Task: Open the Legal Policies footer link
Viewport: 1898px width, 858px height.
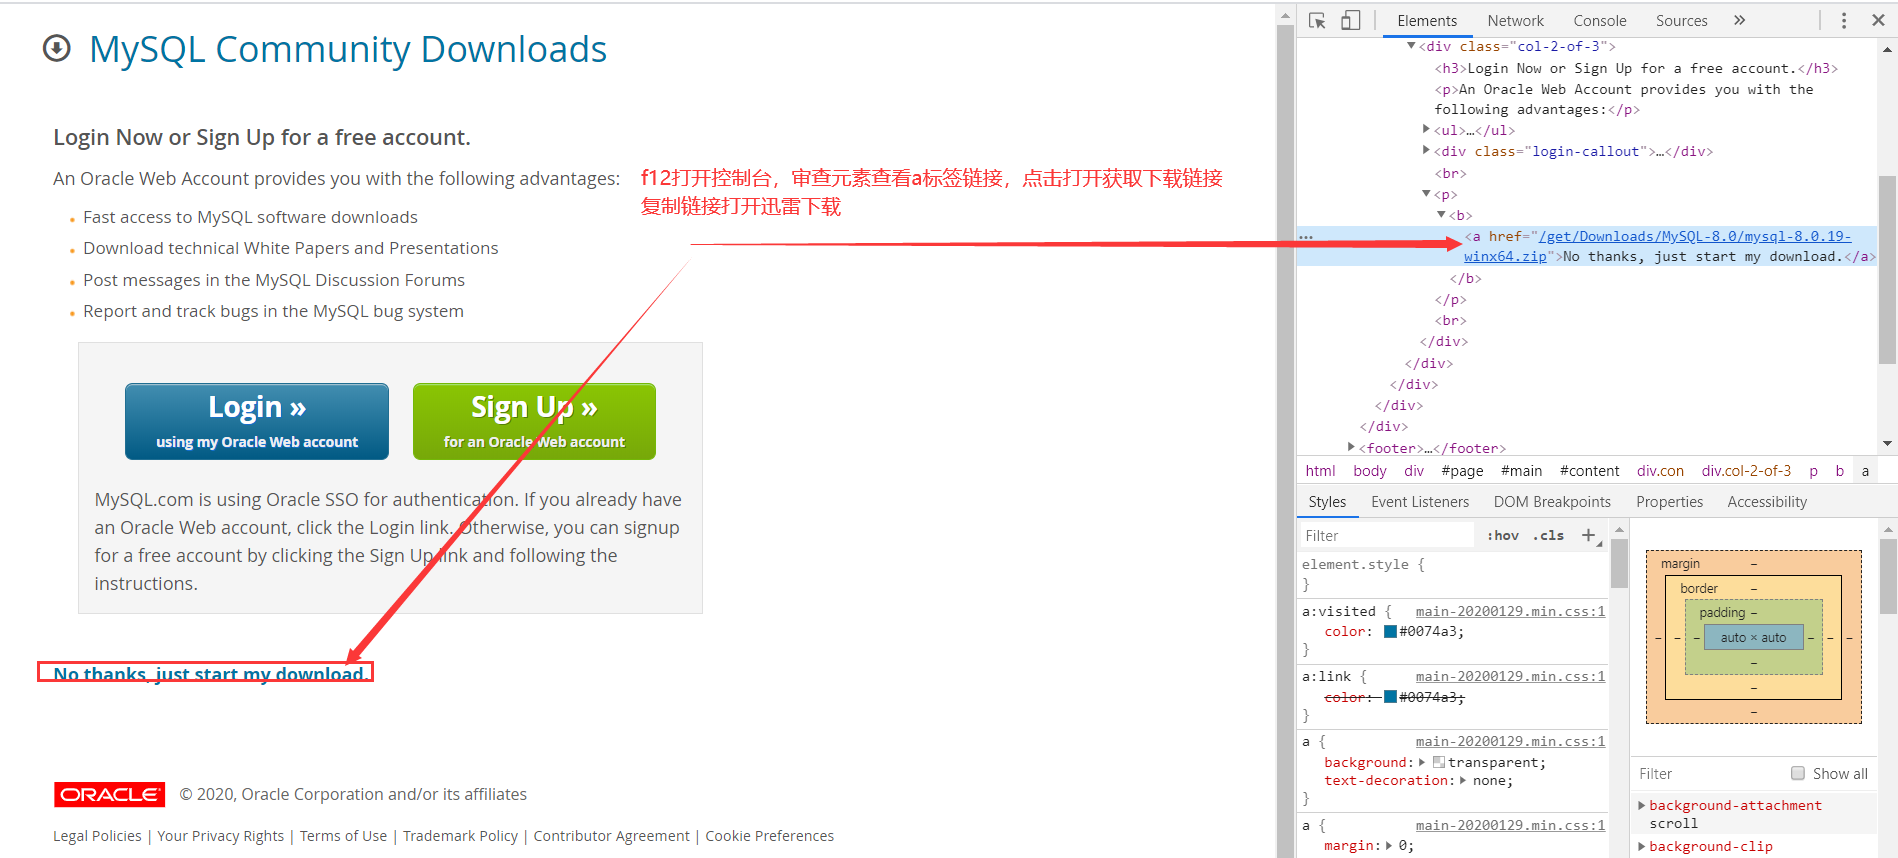Action: click(x=97, y=836)
